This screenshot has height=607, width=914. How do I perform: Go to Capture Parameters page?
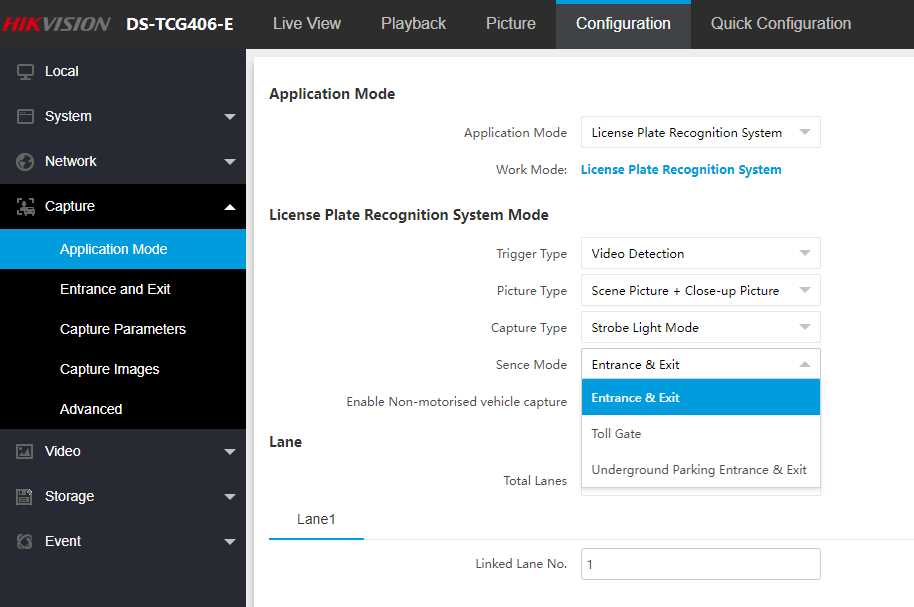tap(123, 329)
